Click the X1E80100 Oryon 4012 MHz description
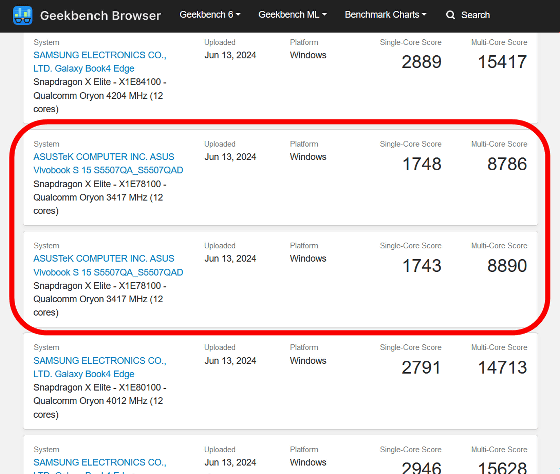560x474 pixels. pos(100,401)
